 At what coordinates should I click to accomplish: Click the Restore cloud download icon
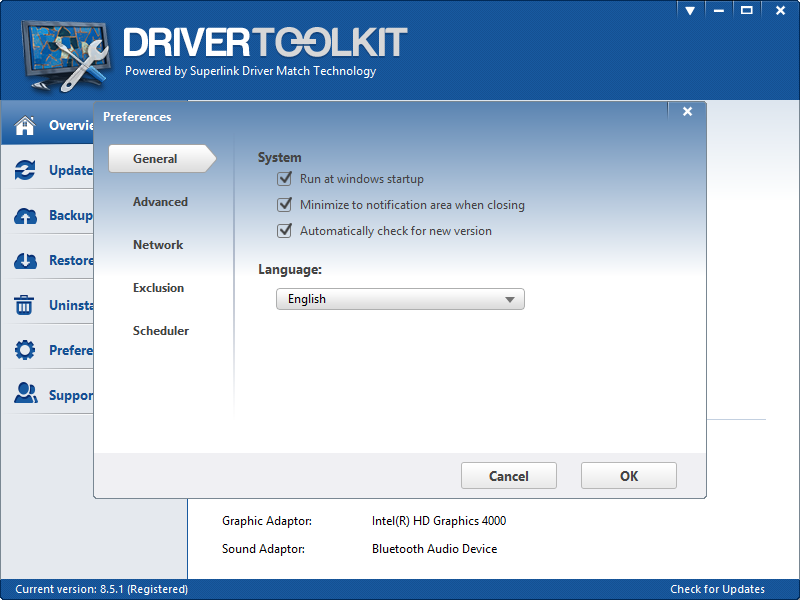[x=25, y=260]
